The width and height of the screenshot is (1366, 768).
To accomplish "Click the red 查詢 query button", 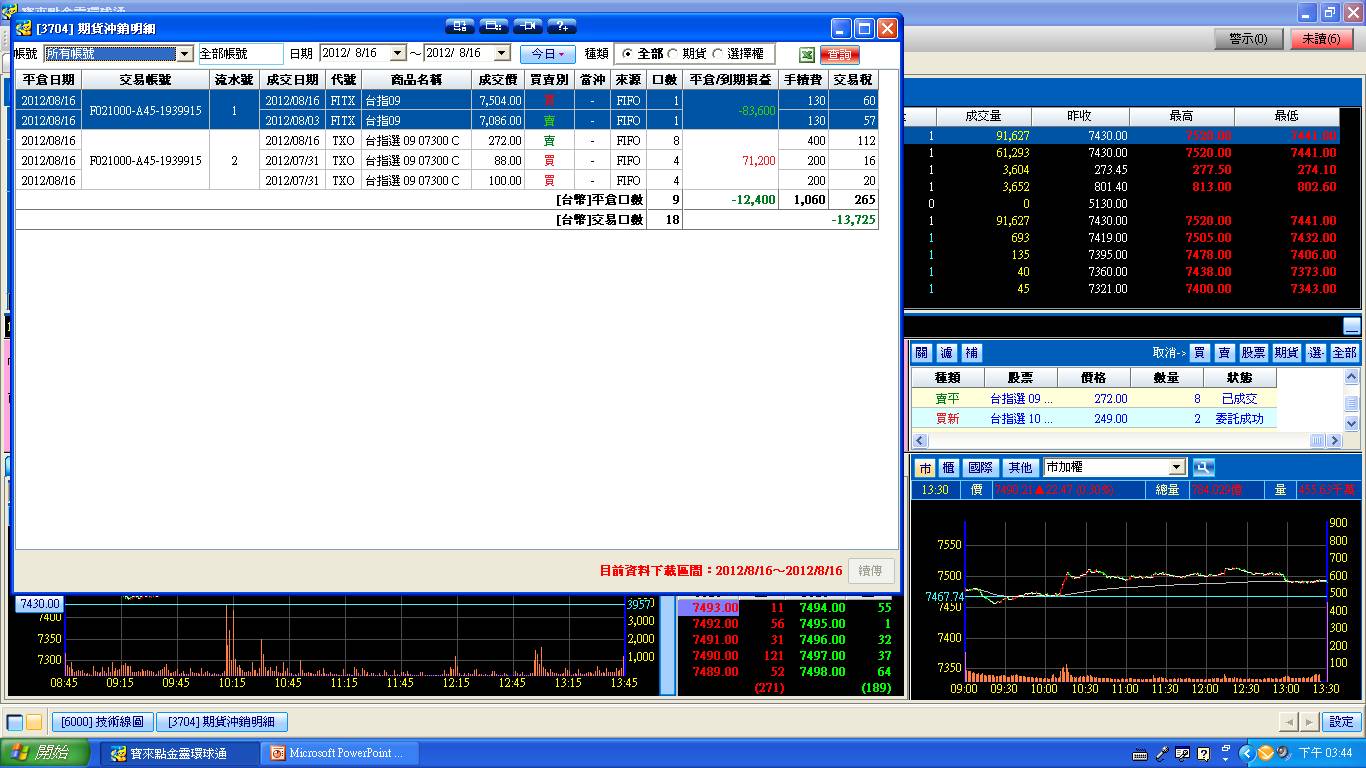I will [x=840, y=55].
